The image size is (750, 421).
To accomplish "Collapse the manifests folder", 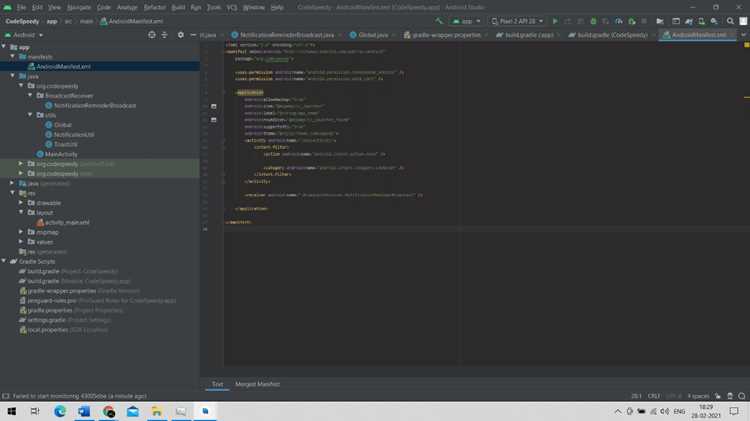I will tap(12, 56).
